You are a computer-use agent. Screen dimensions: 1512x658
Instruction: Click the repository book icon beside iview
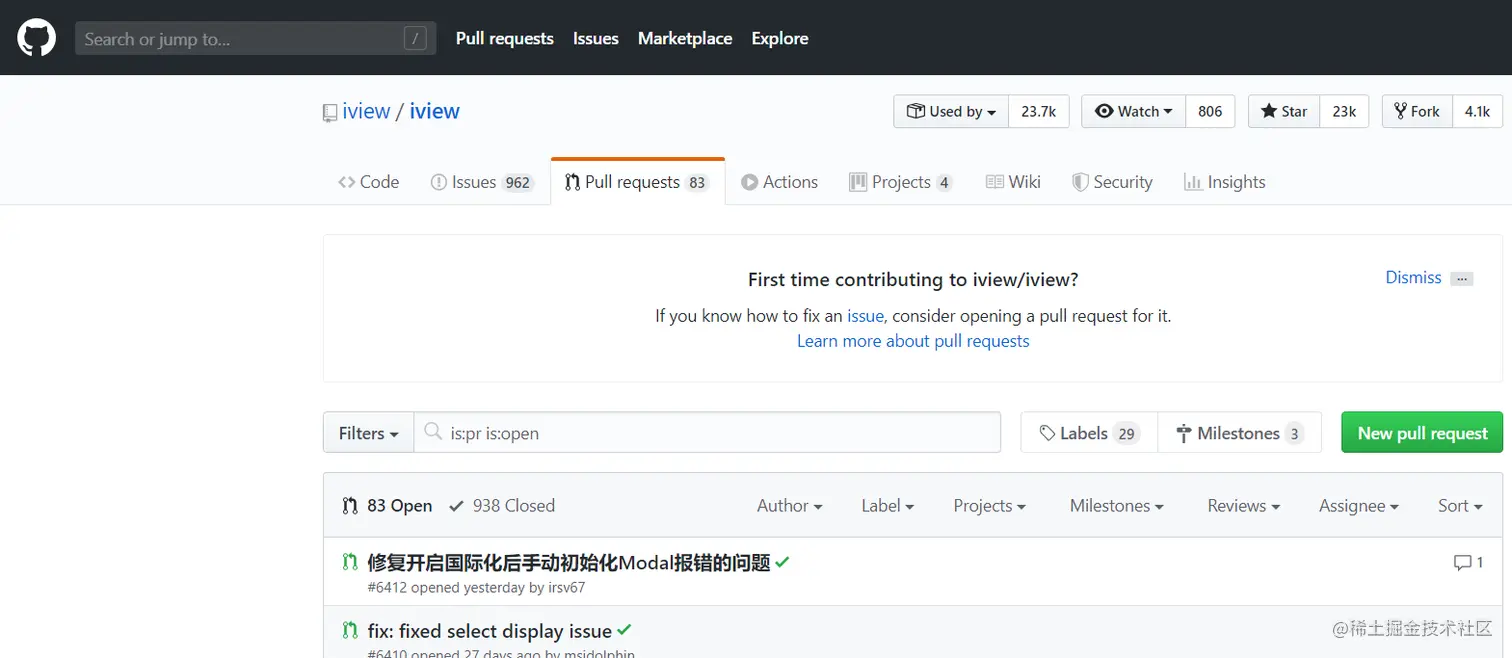(x=329, y=113)
